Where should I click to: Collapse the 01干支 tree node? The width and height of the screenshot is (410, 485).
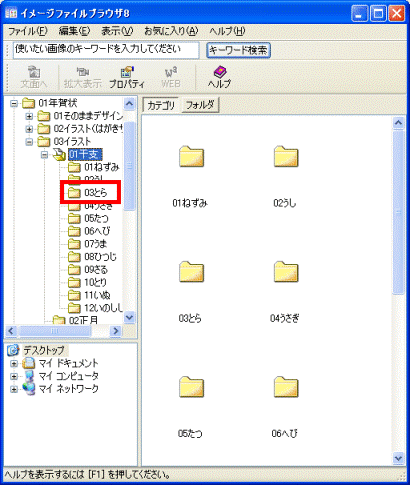click(44, 155)
